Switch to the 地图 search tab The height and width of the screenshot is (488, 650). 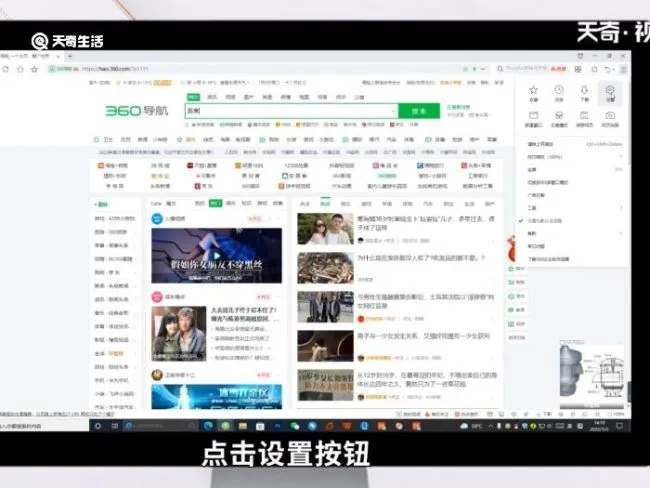pos(304,97)
